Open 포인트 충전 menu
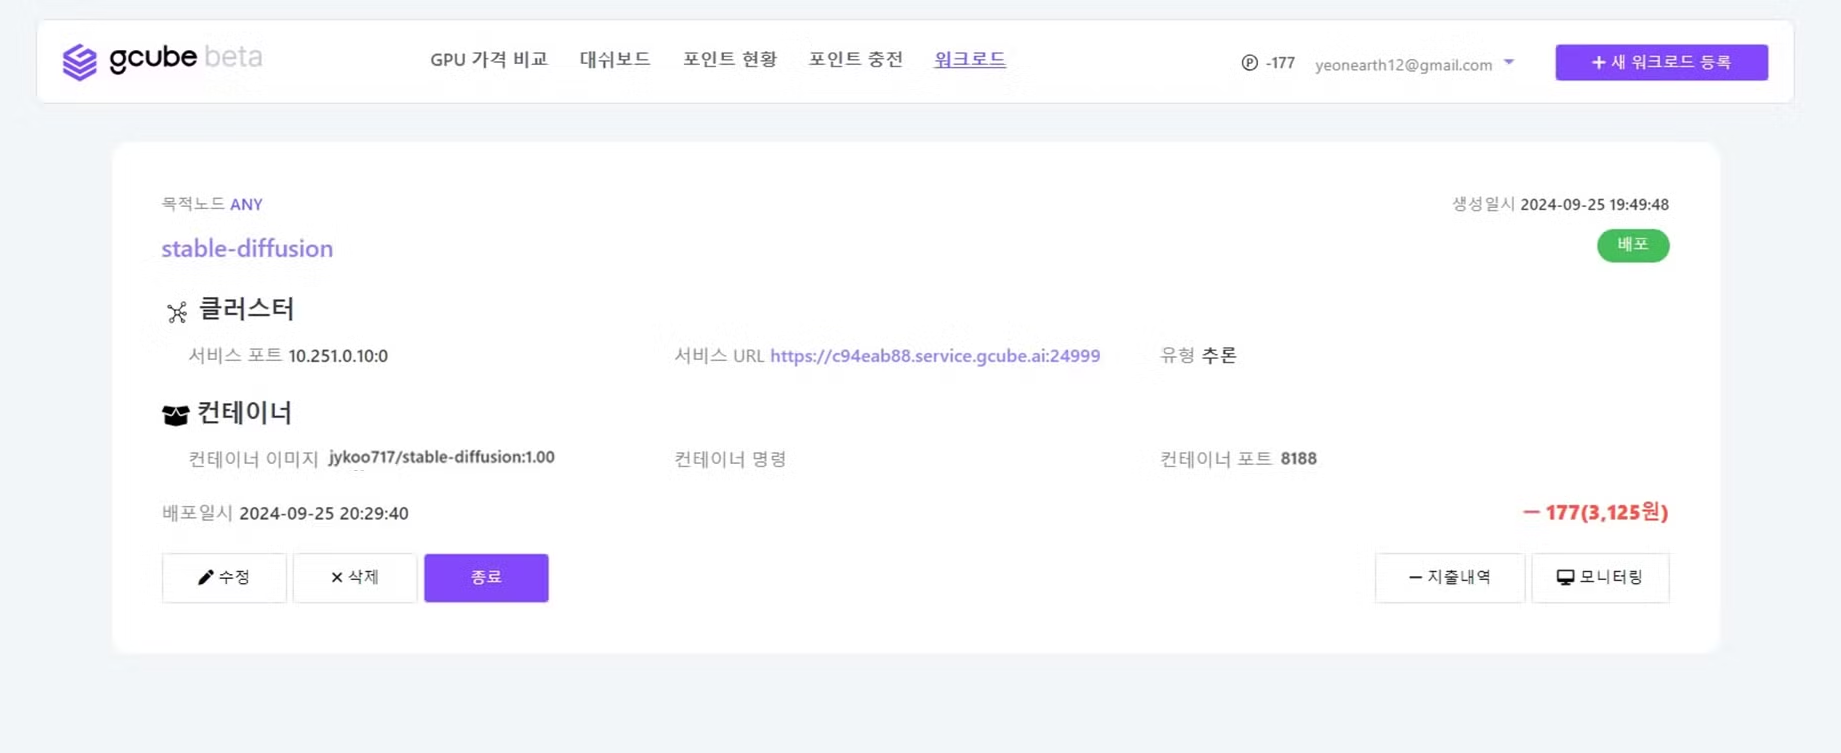This screenshot has width=1841, height=753. pos(856,59)
